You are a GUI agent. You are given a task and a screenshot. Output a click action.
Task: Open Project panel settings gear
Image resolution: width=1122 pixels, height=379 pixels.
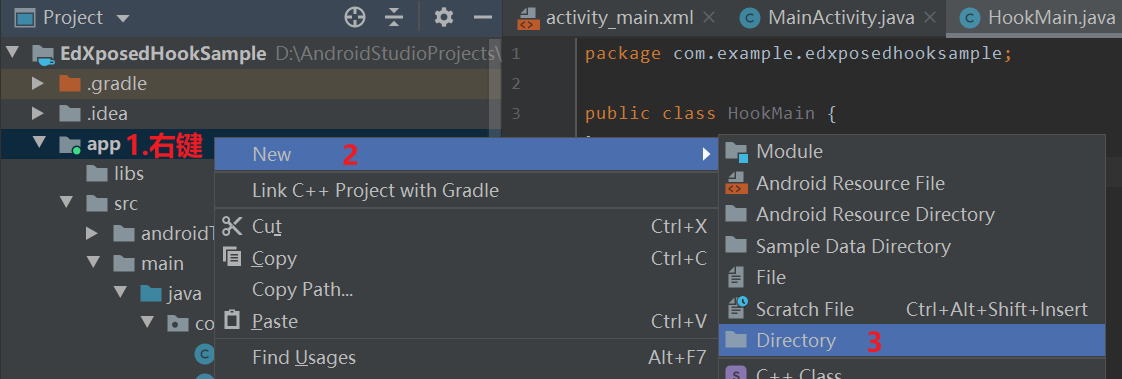coord(444,17)
